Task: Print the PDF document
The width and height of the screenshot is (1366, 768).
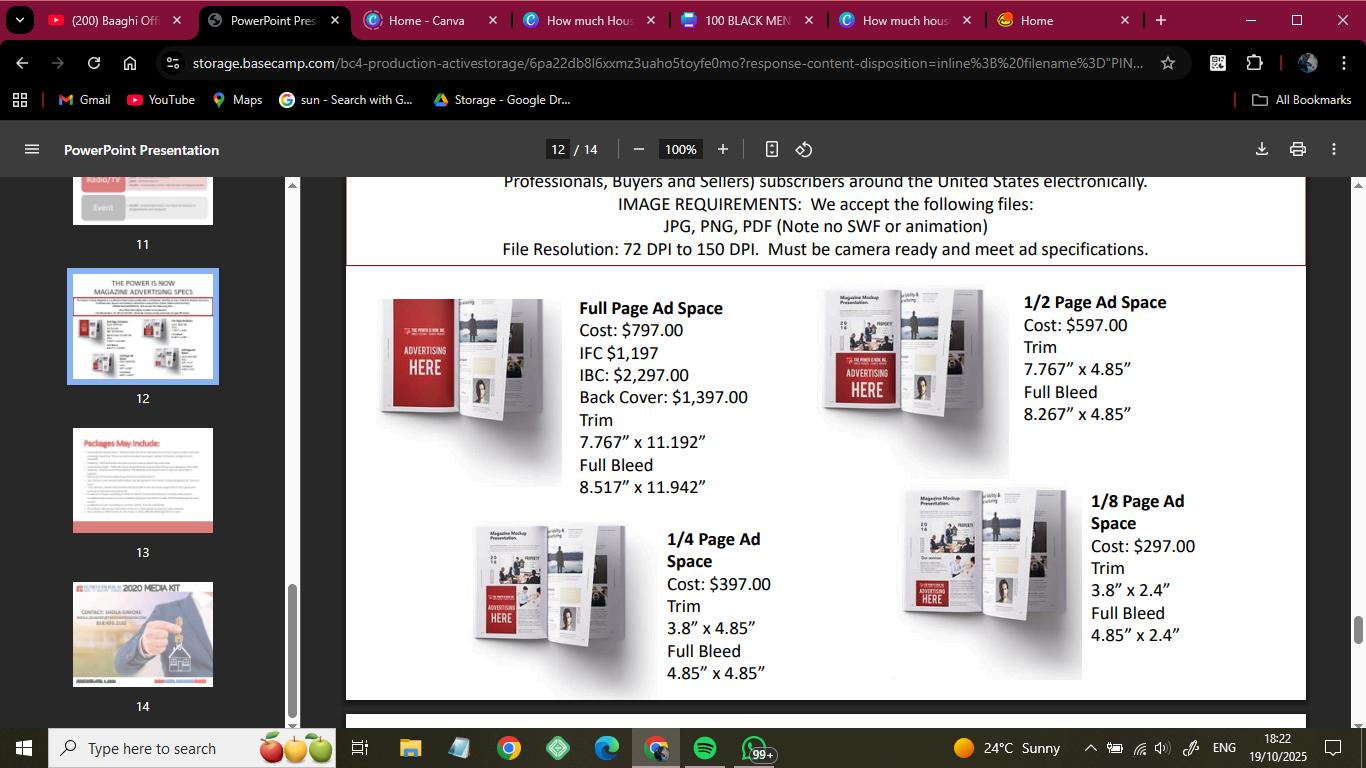Action: click(1298, 149)
